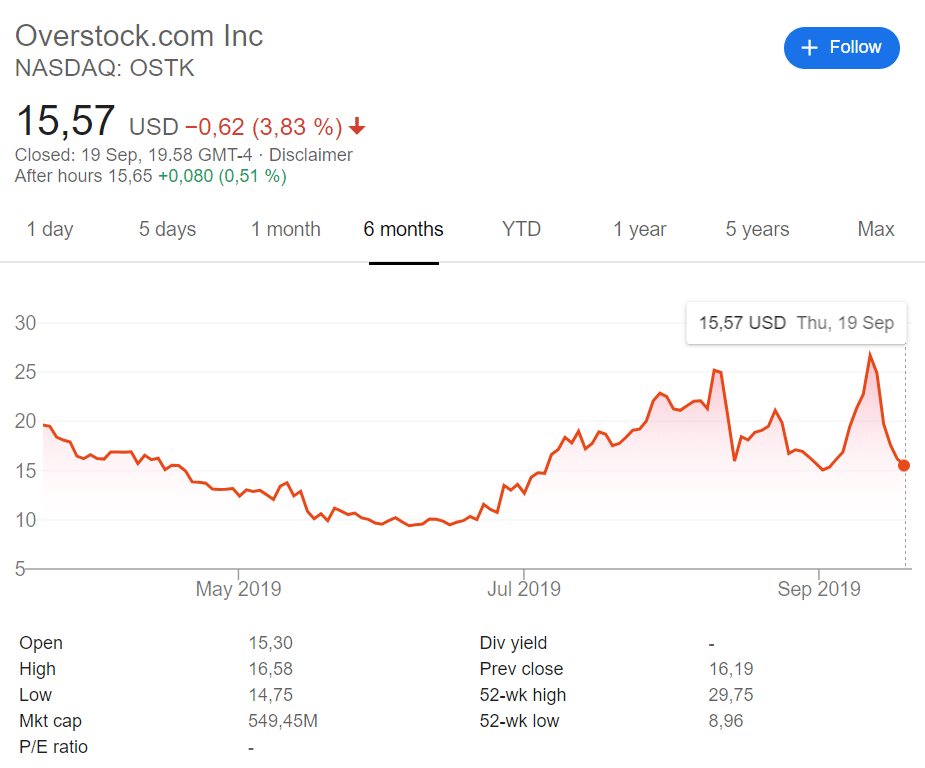Click the red dot on chart endpoint
This screenshot has height=768, width=925.
click(x=904, y=465)
